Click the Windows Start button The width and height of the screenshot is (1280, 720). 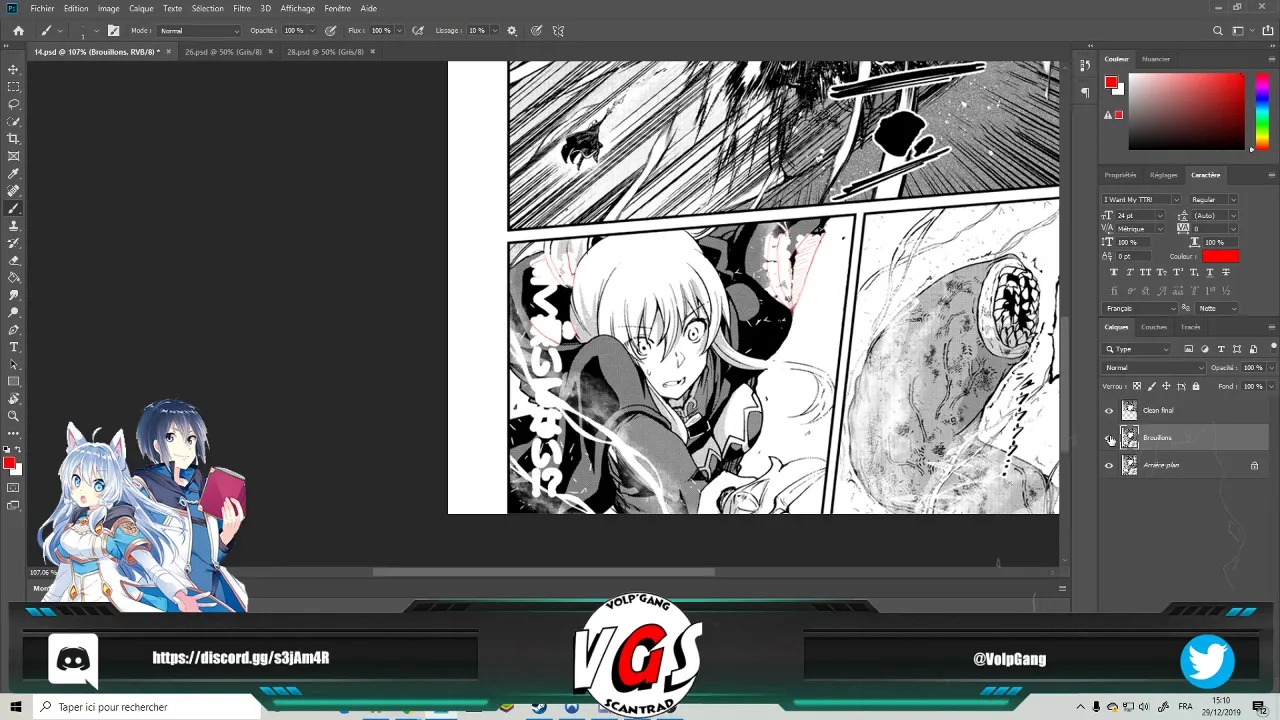pos(17,707)
